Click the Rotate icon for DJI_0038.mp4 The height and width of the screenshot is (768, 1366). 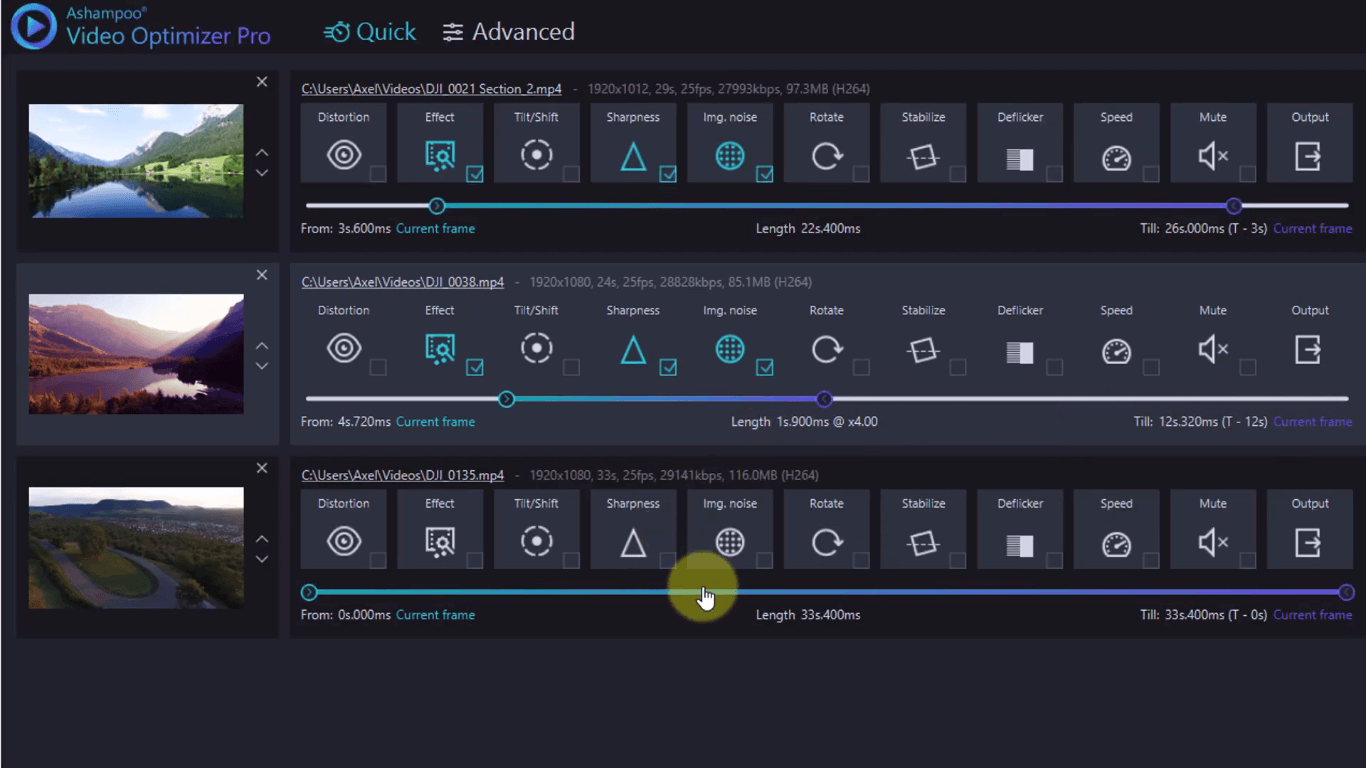pyautogui.click(x=827, y=349)
